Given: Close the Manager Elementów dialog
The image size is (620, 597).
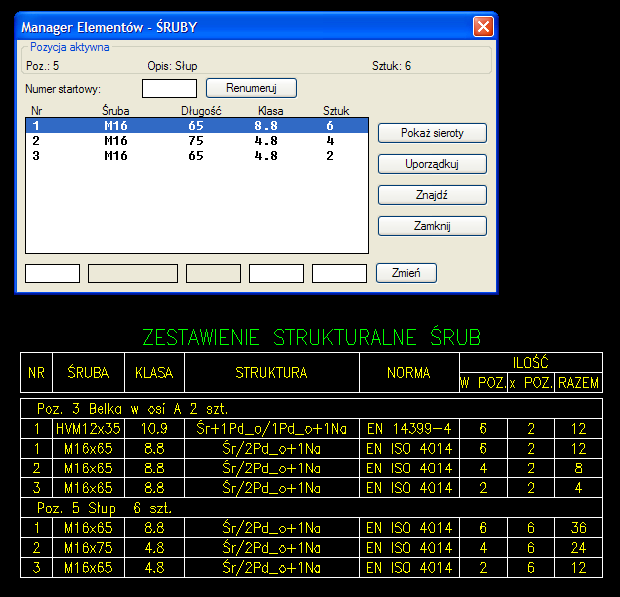Looking at the screenshot, I should click(483, 27).
